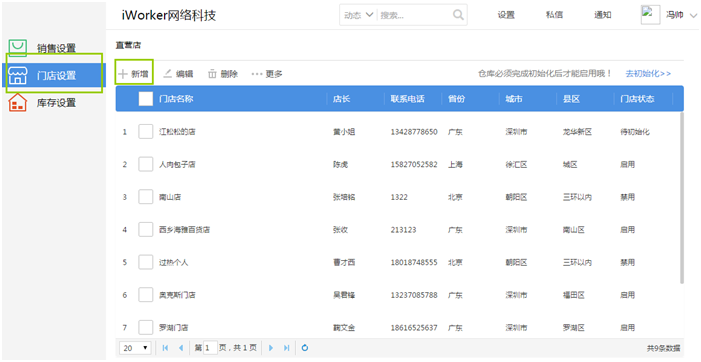Click phone value 213123
This screenshot has height=362, width=701.
(x=404, y=230)
